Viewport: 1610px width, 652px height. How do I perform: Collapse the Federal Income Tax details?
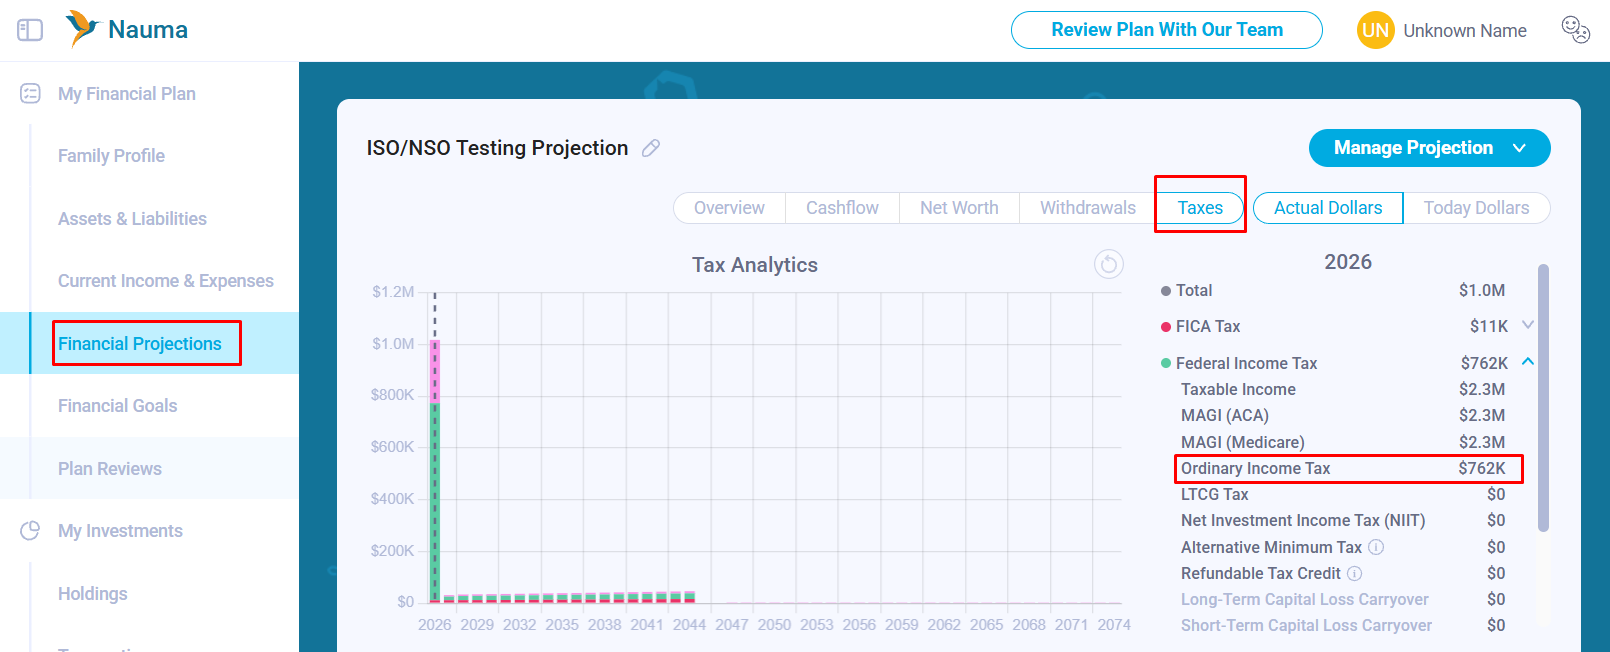(x=1528, y=361)
